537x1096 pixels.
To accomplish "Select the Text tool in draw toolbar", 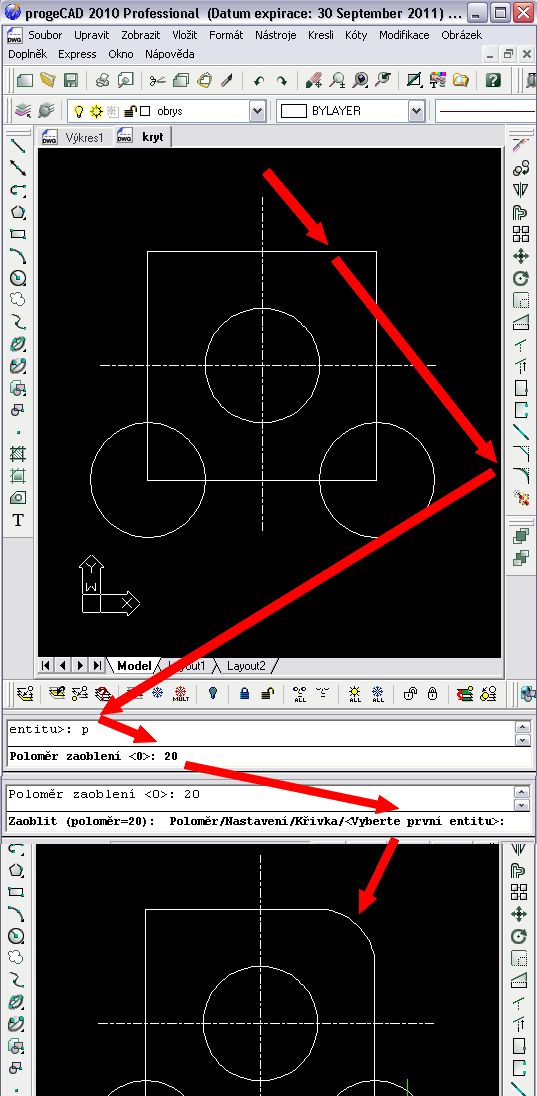I will pos(18,520).
